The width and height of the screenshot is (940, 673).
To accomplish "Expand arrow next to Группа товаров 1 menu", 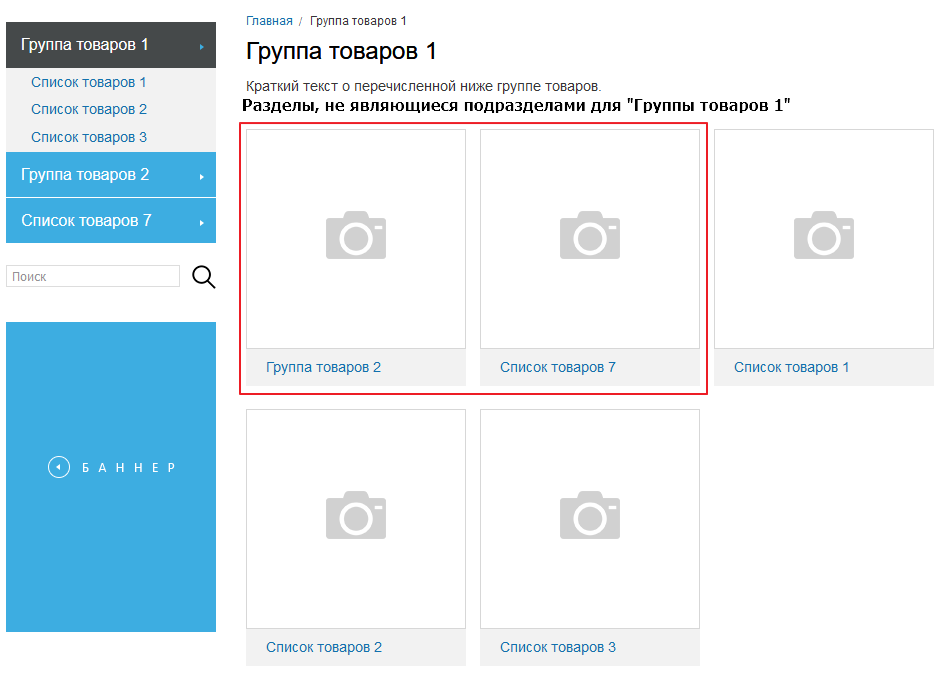I will pyautogui.click(x=202, y=46).
